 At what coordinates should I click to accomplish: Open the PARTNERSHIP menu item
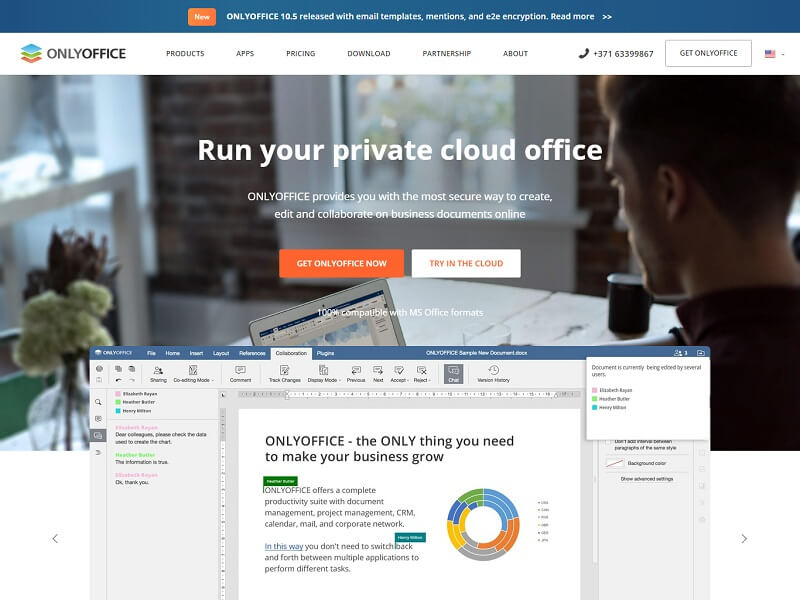pyautogui.click(x=447, y=54)
